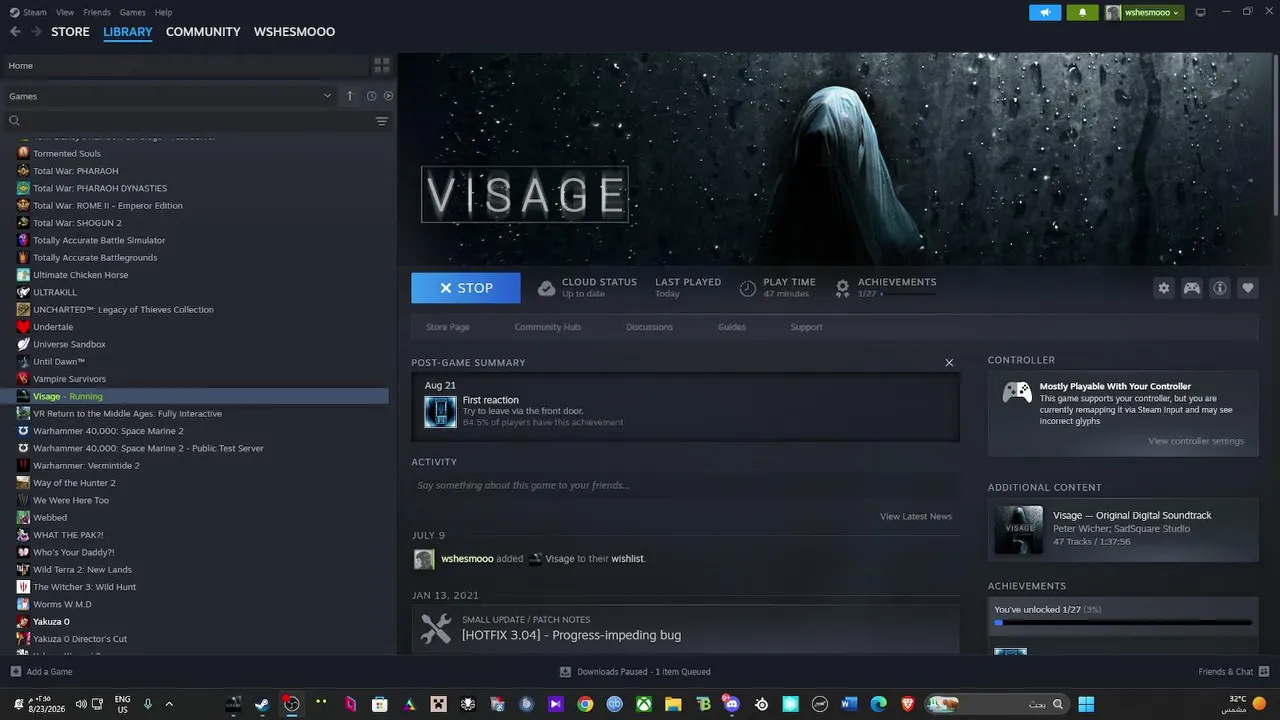Open the downloads status icon

(565, 672)
